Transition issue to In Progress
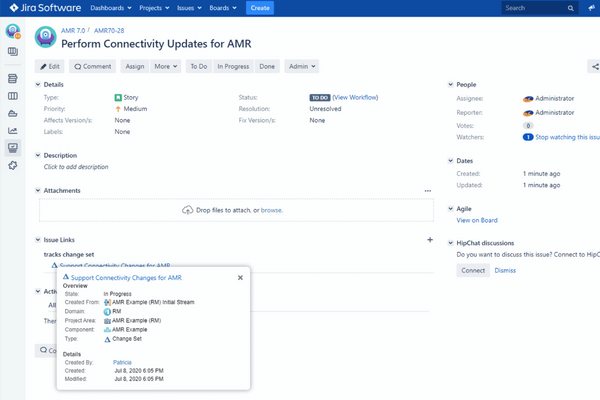 (233, 67)
